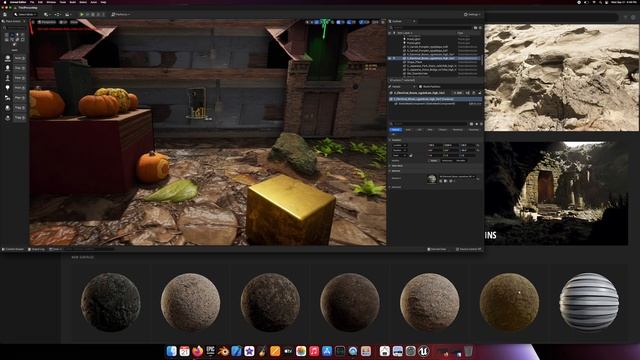Open the quick add content dropdown
Screen dimensions: 640x360
[x=47, y=14]
